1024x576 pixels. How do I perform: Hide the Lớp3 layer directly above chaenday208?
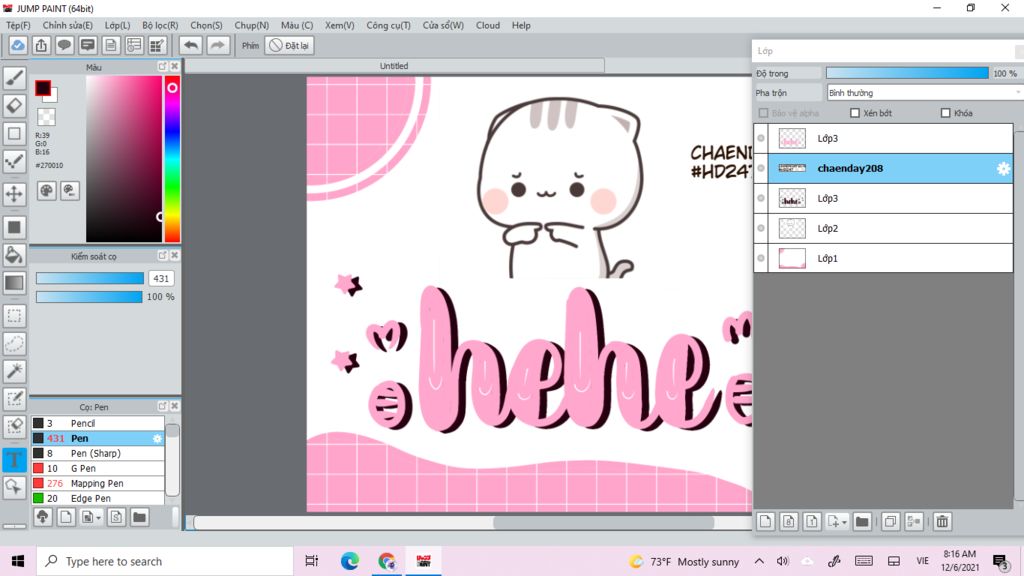(761, 138)
